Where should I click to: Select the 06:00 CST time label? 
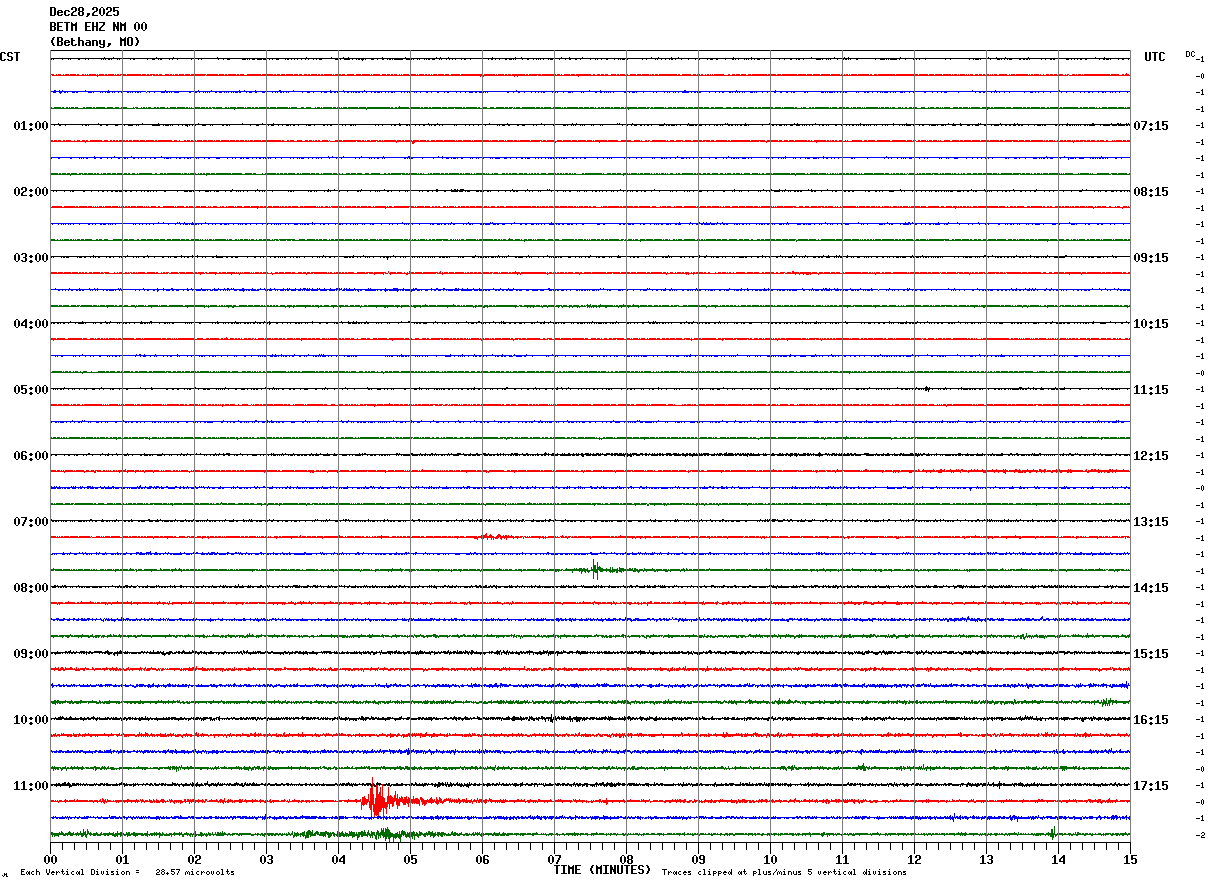[x=31, y=456]
